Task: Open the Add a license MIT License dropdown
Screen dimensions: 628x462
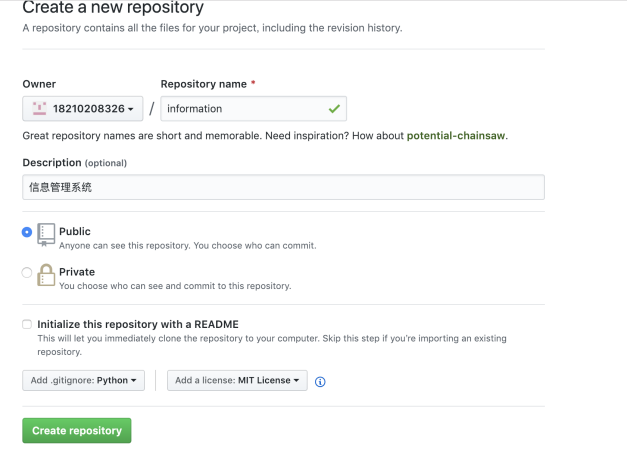Action: [x=237, y=380]
